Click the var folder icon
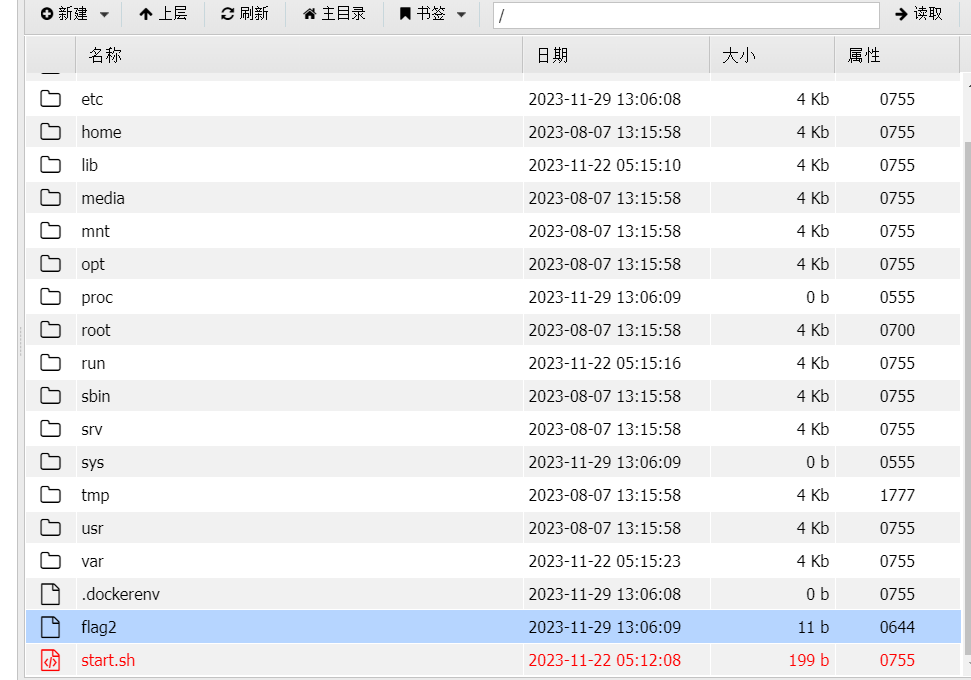971x680 pixels. [x=50, y=561]
